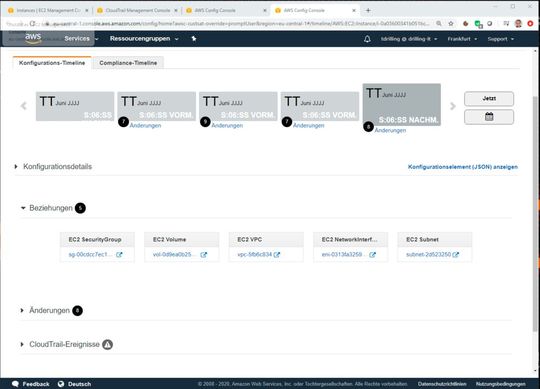
Task: Click the EC2 SecurityGroup card header
Action: tap(97, 239)
